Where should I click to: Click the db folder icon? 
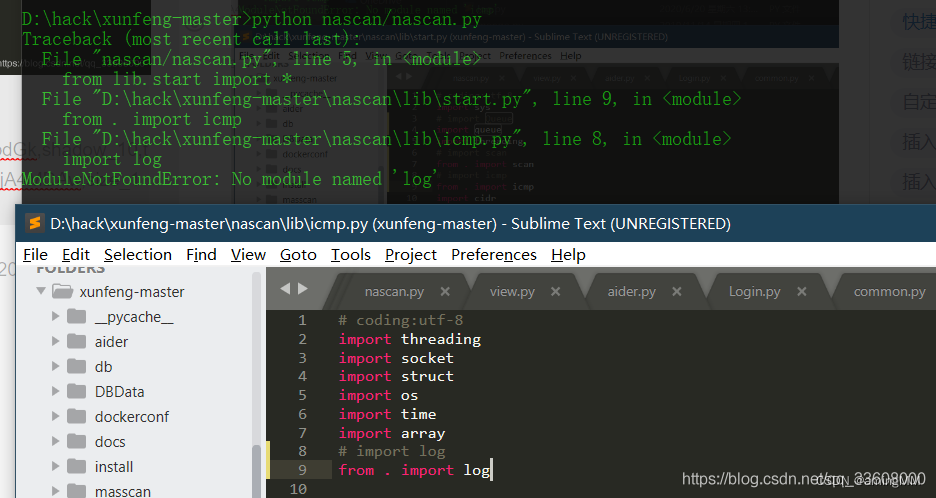tap(76, 366)
